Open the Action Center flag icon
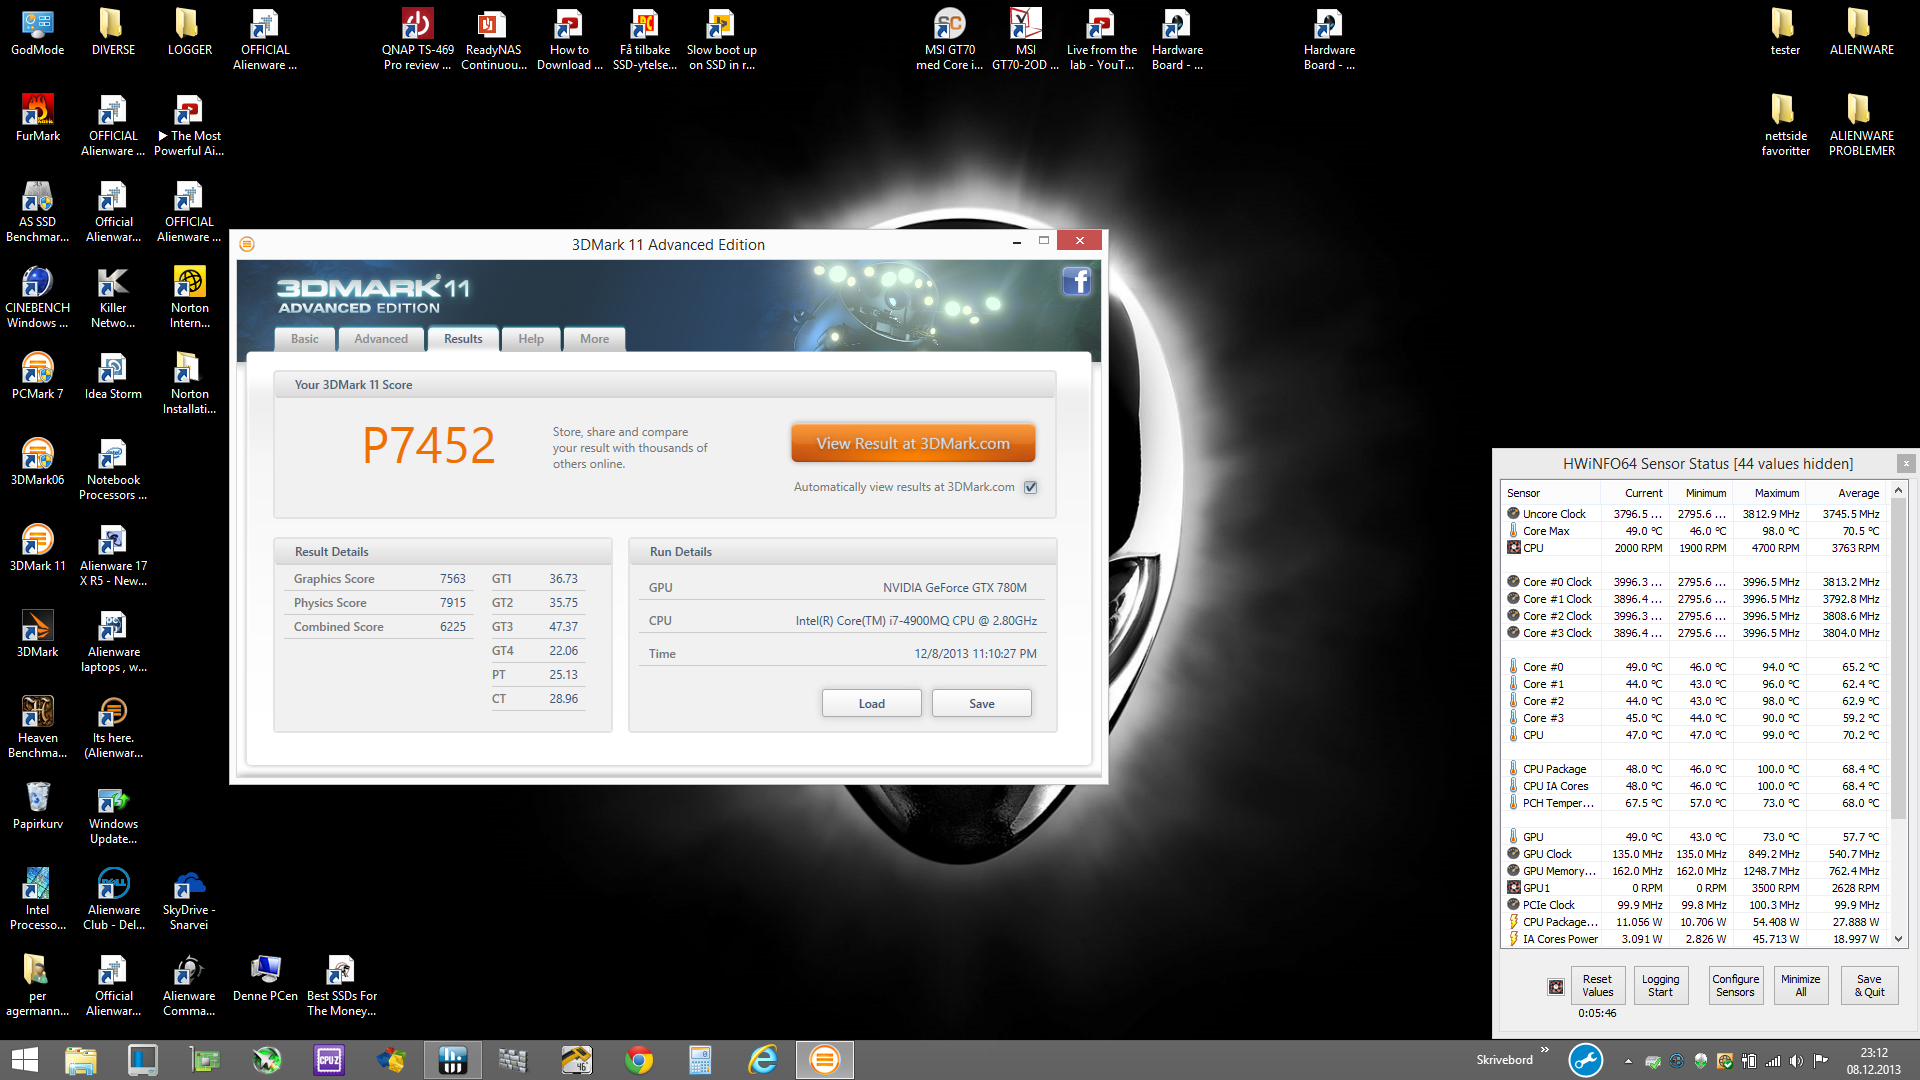The width and height of the screenshot is (1920, 1080). coord(1821,1060)
